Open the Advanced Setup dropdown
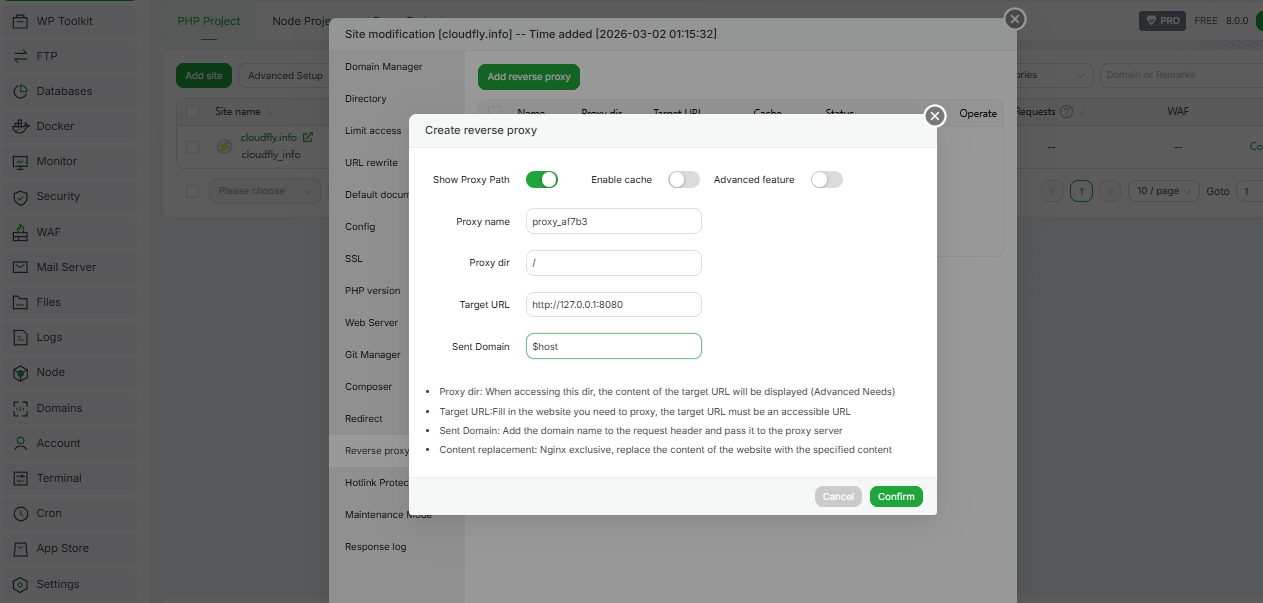Viewport: 1263px width, 603px height. (285, 76)
